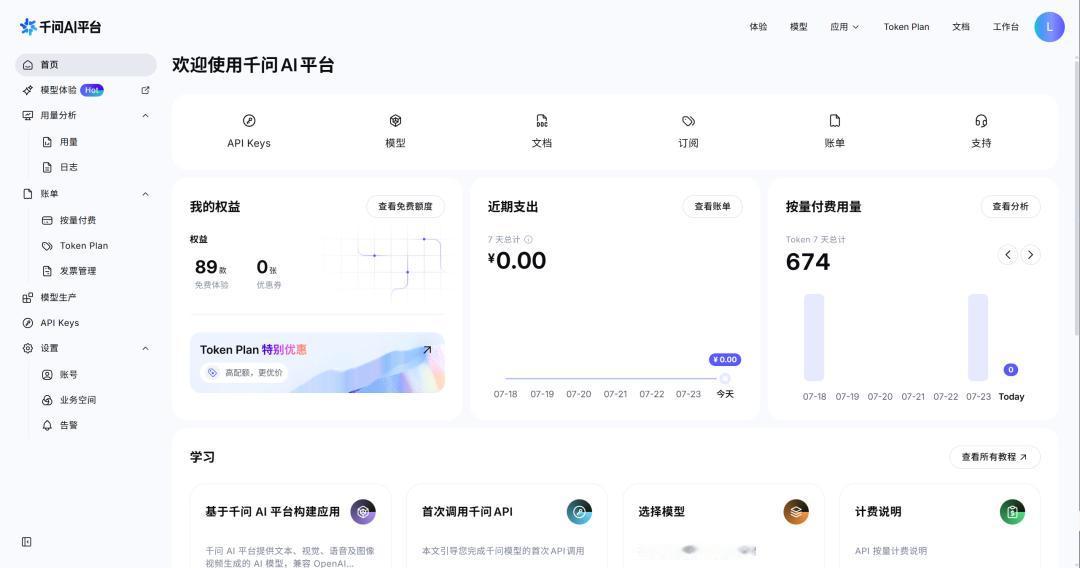
Task: Open 文档 in the top navigation
Action: pos(961,27)
